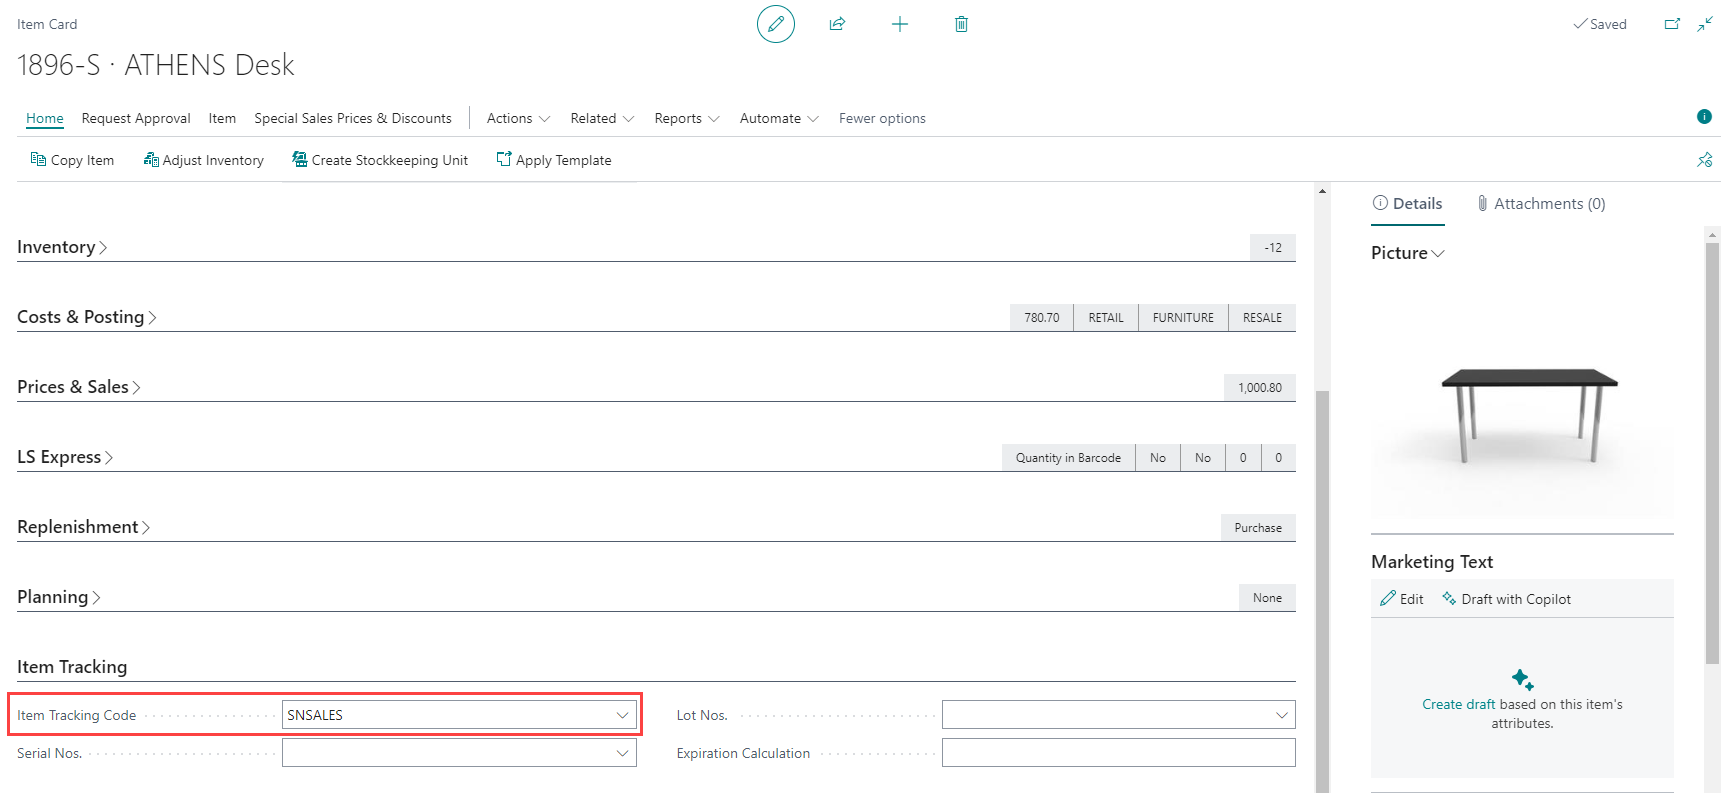Open the Lot Nos. dropdown

coord(1281,715)
